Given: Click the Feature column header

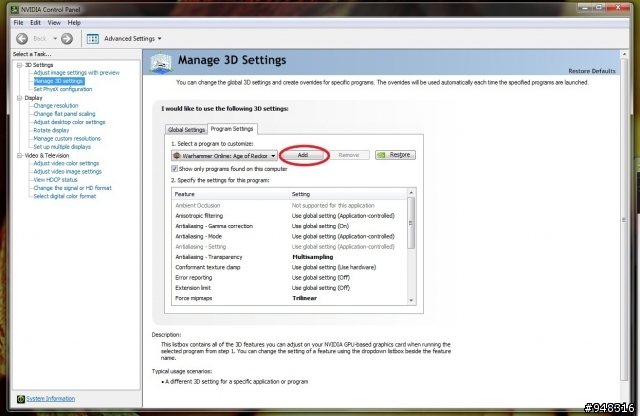Looking at the screenshot, I should tap(231, 194).
